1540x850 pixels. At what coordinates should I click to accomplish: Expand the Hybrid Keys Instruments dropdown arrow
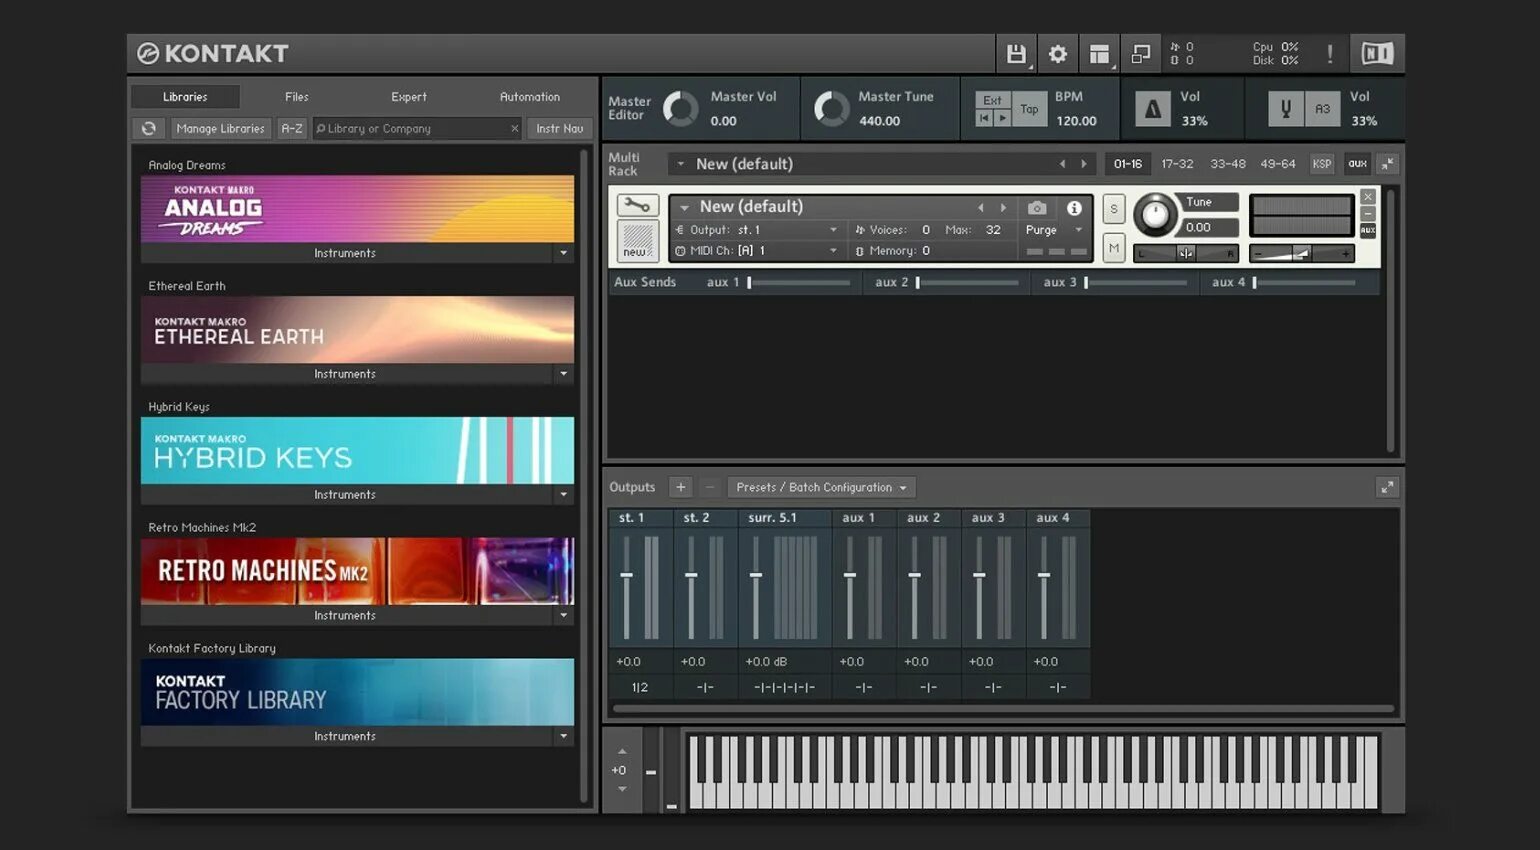(x=564, y=495)
